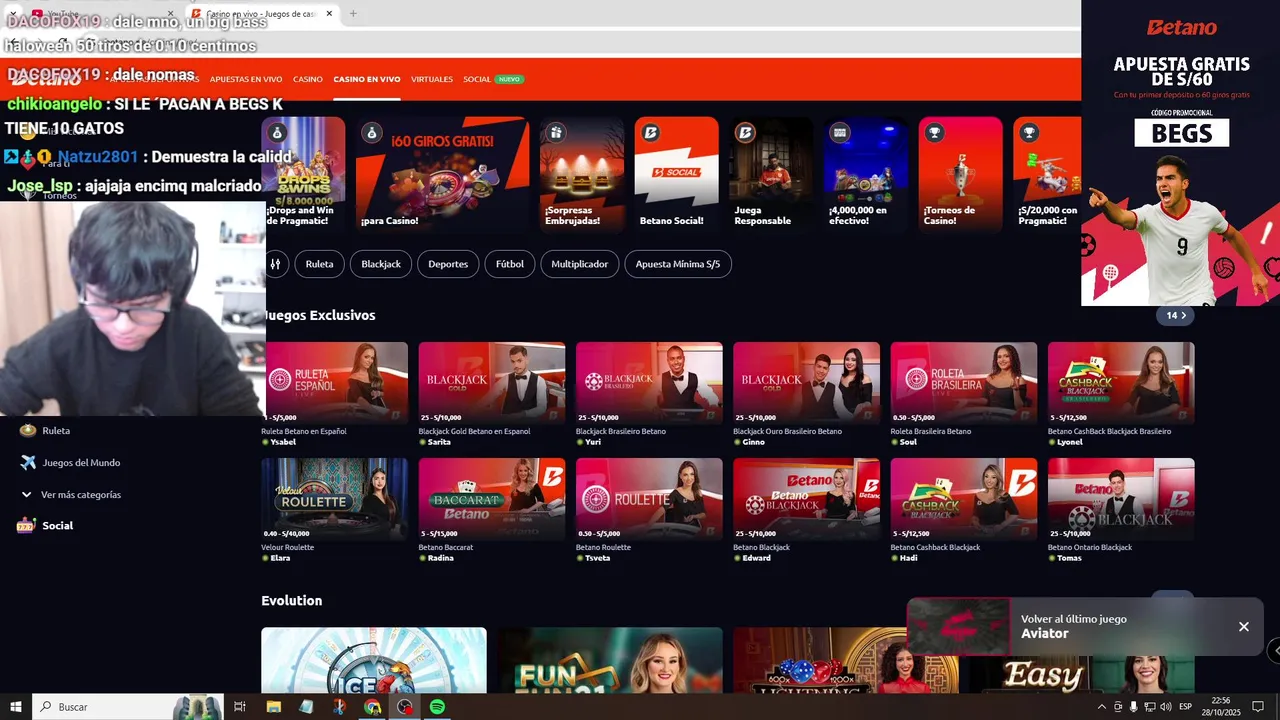Screen dimensions: 1280x720
Task: Open the Torneos de Casino promo card
Action: [960, 175]
